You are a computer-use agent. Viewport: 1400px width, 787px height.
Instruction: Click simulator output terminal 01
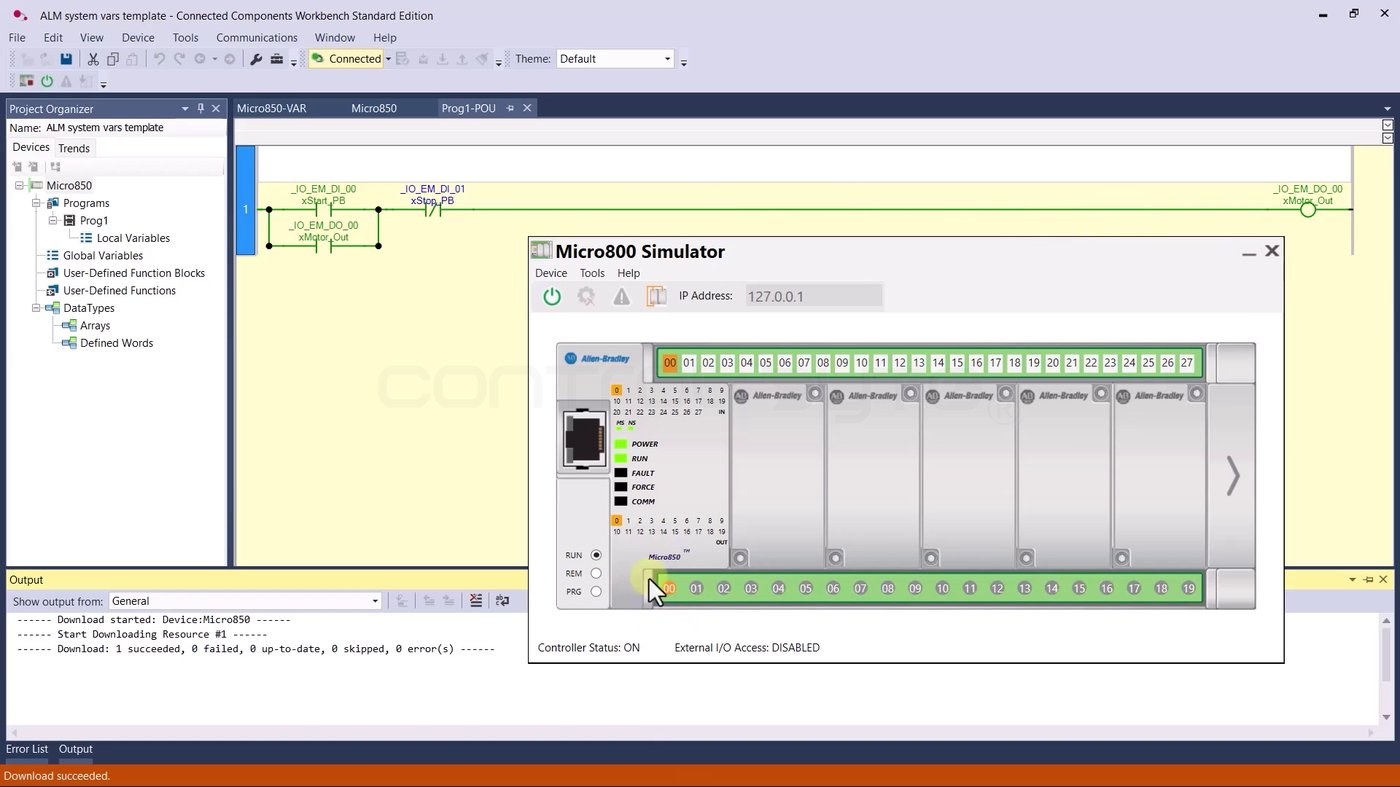click(x=696, y=589)
